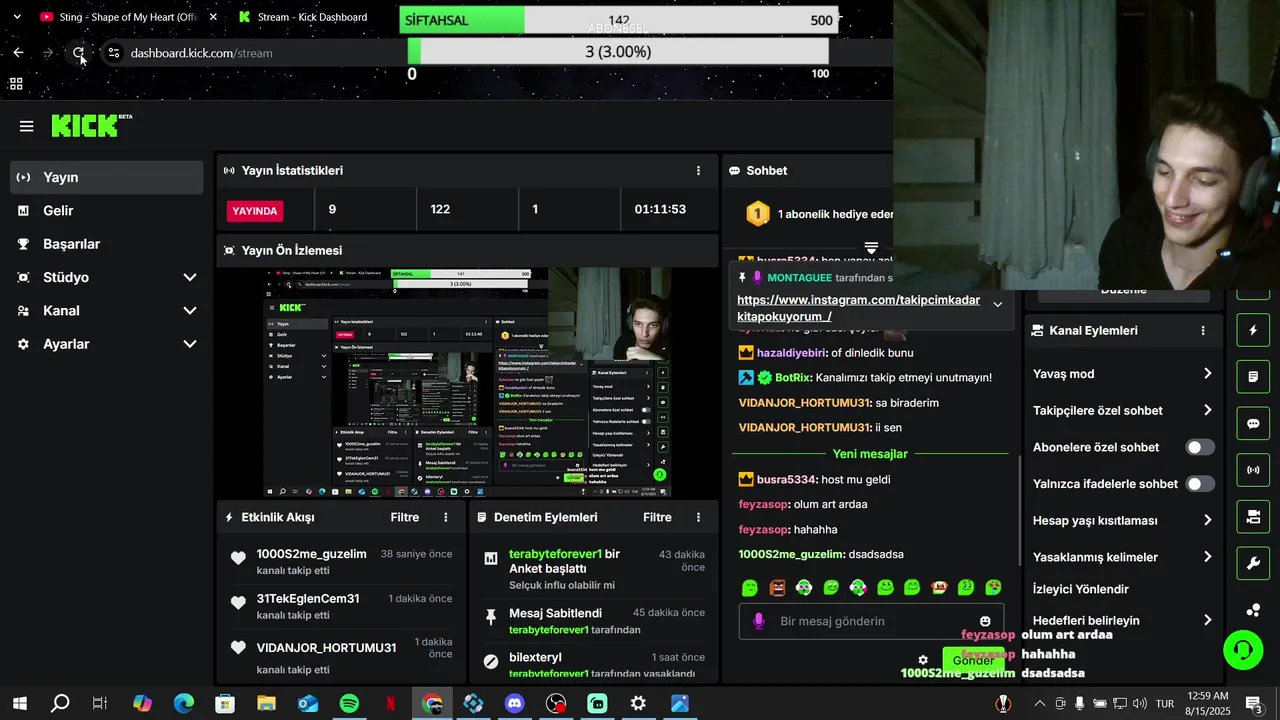1280x720 pixels.
Task: Open the emoji picker in message box
Action: coord(985,622)
